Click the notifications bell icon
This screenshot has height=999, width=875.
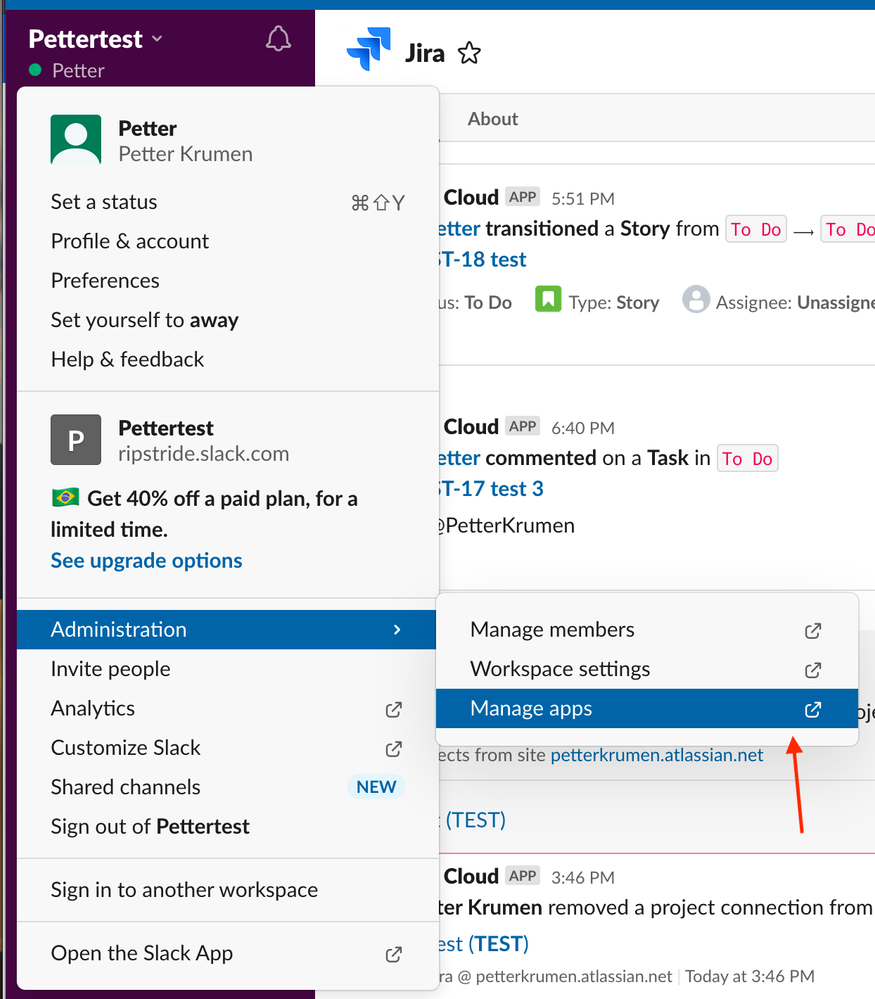278,39
